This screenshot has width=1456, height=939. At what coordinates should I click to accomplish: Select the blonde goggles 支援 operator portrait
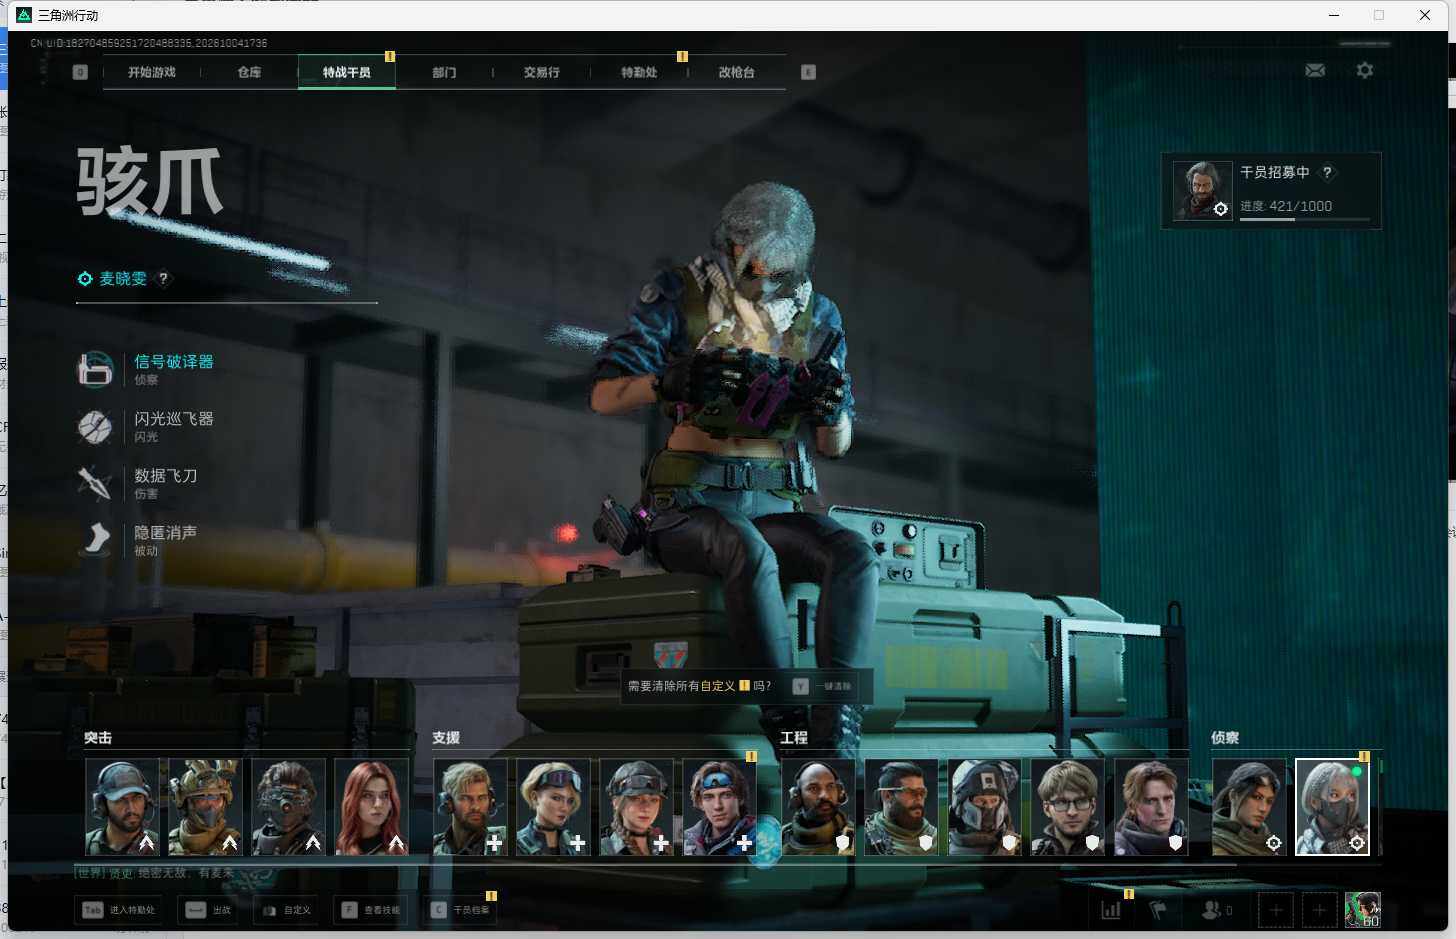point(553,807)
